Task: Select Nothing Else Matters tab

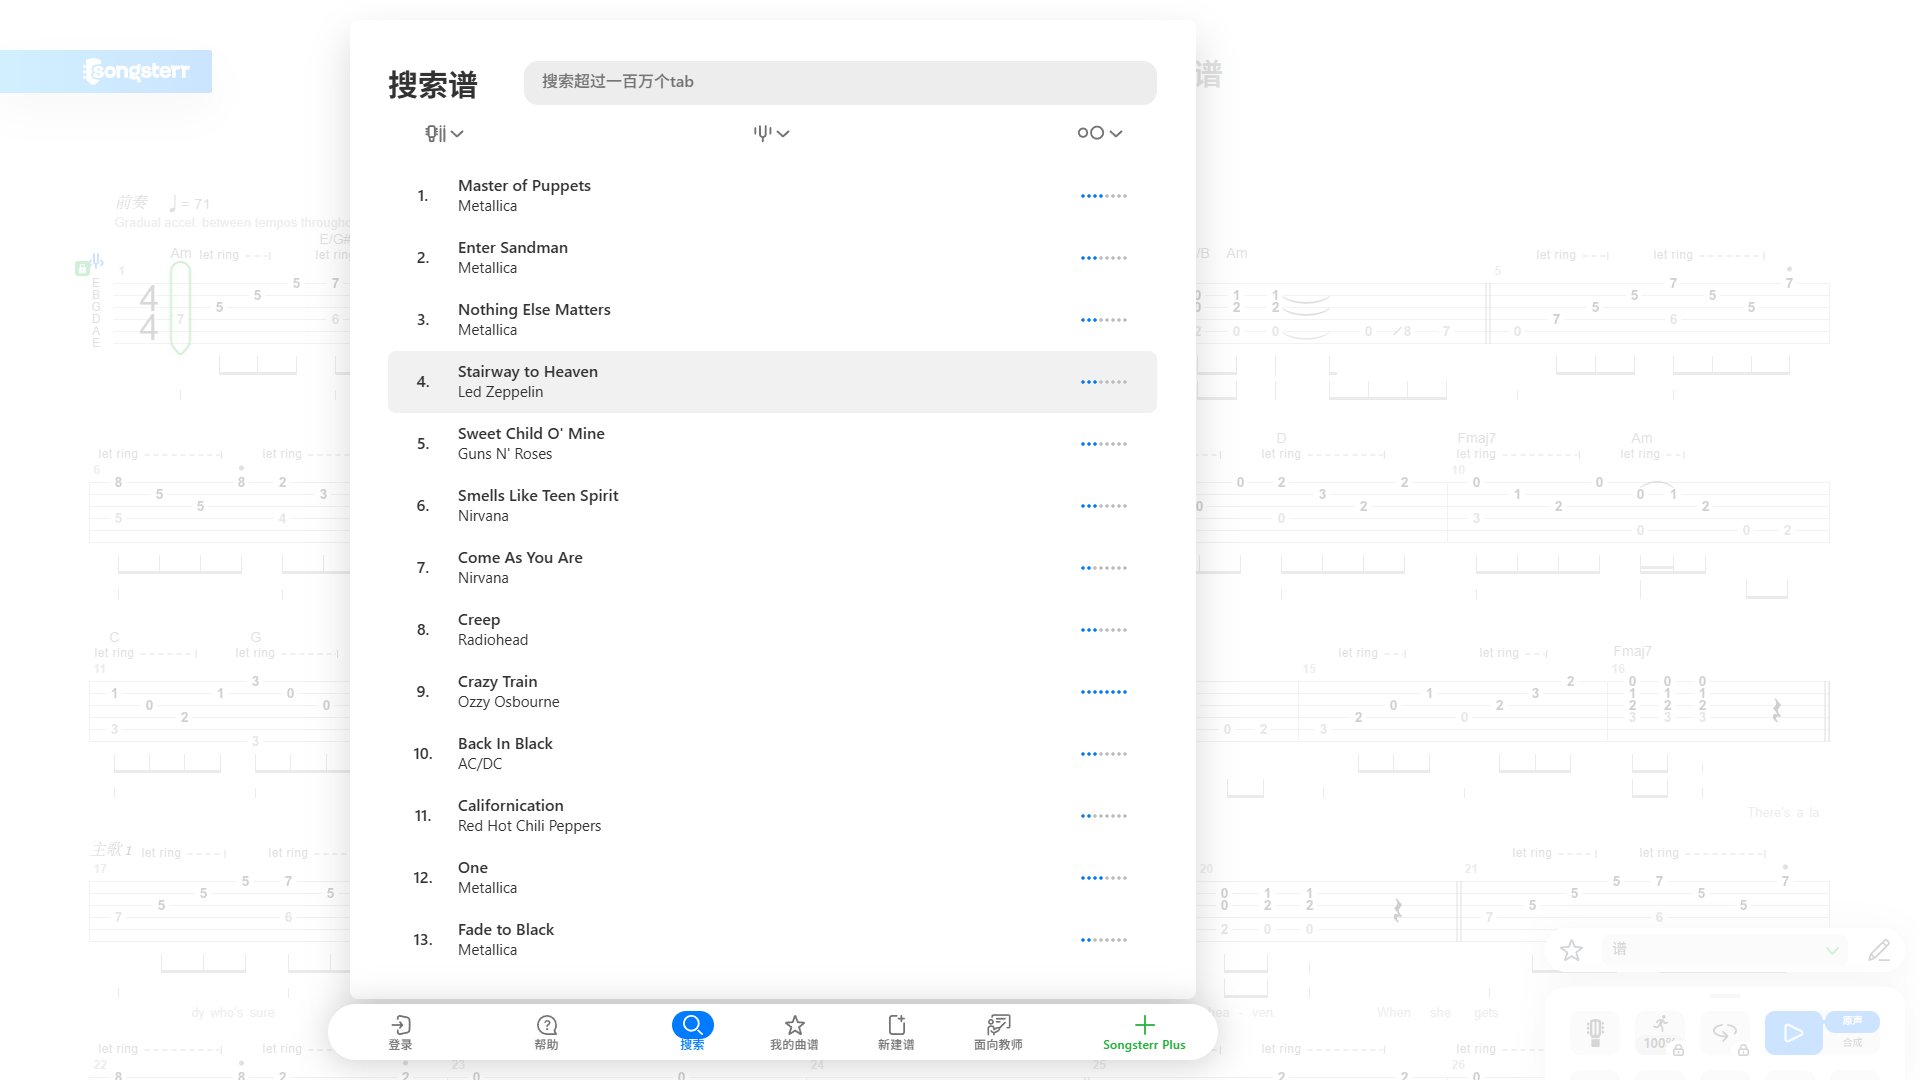Action: (772, 320)
